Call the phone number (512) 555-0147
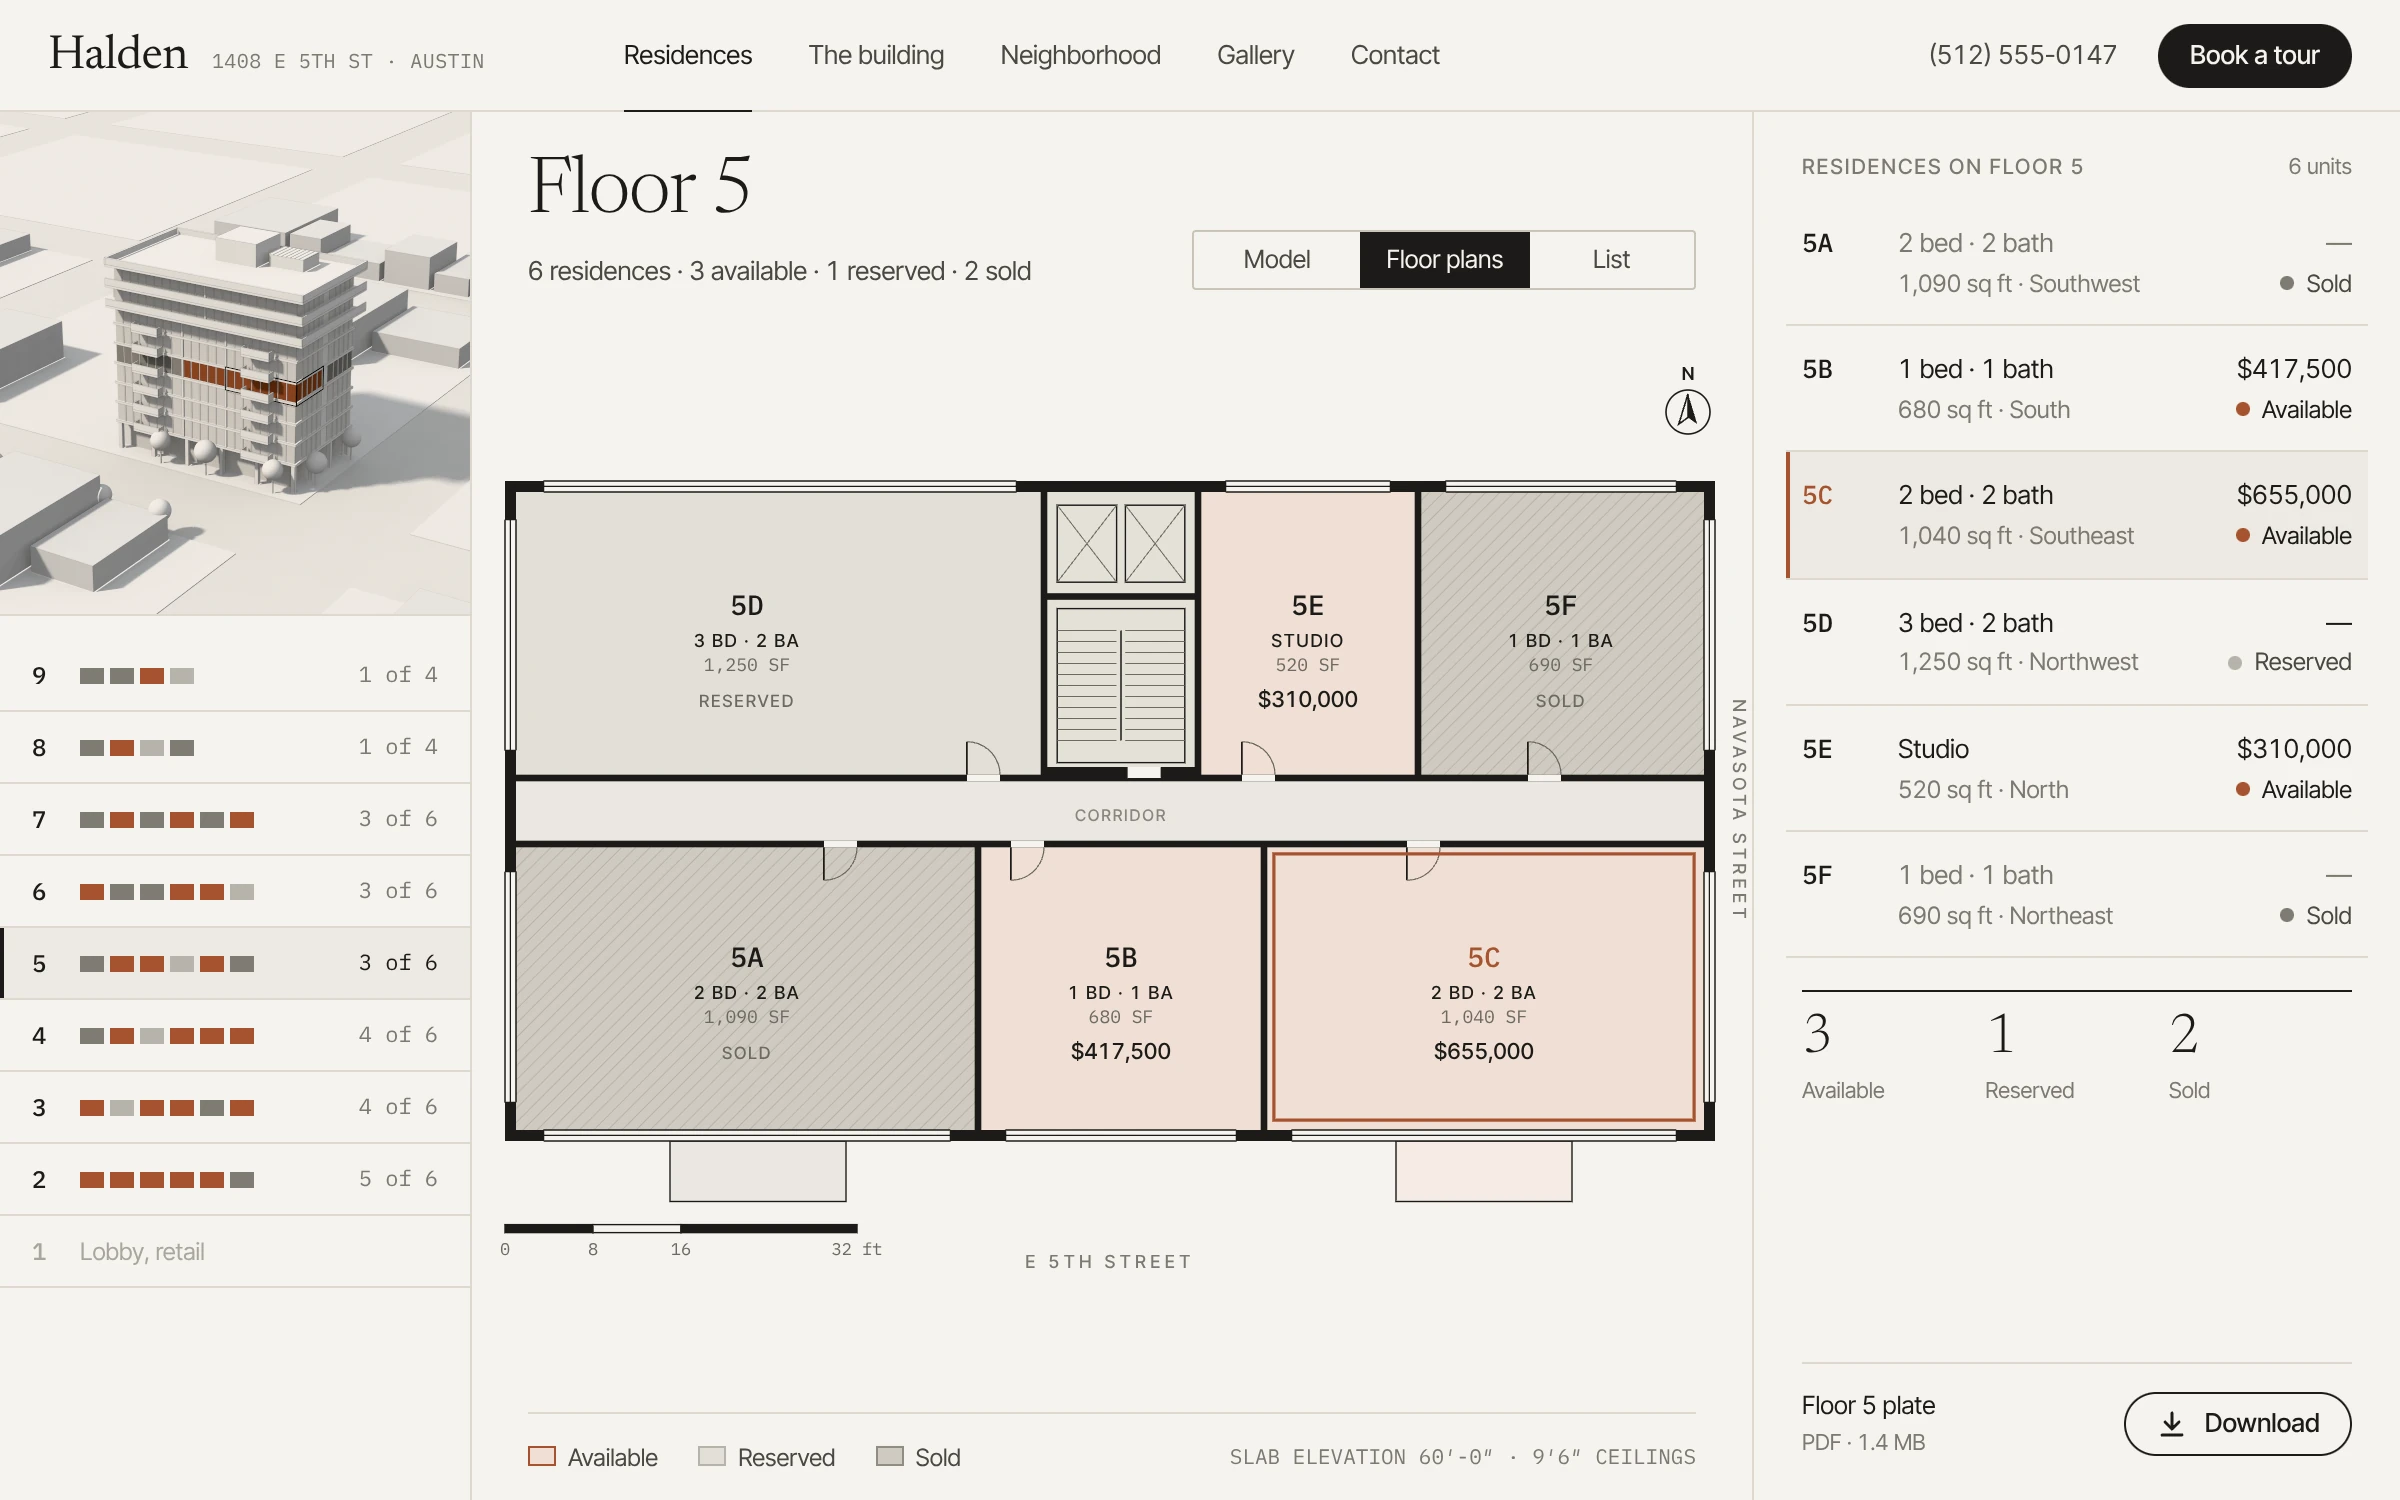This screenshot has height=1500, width=2400. click(x=2022, y=55)
